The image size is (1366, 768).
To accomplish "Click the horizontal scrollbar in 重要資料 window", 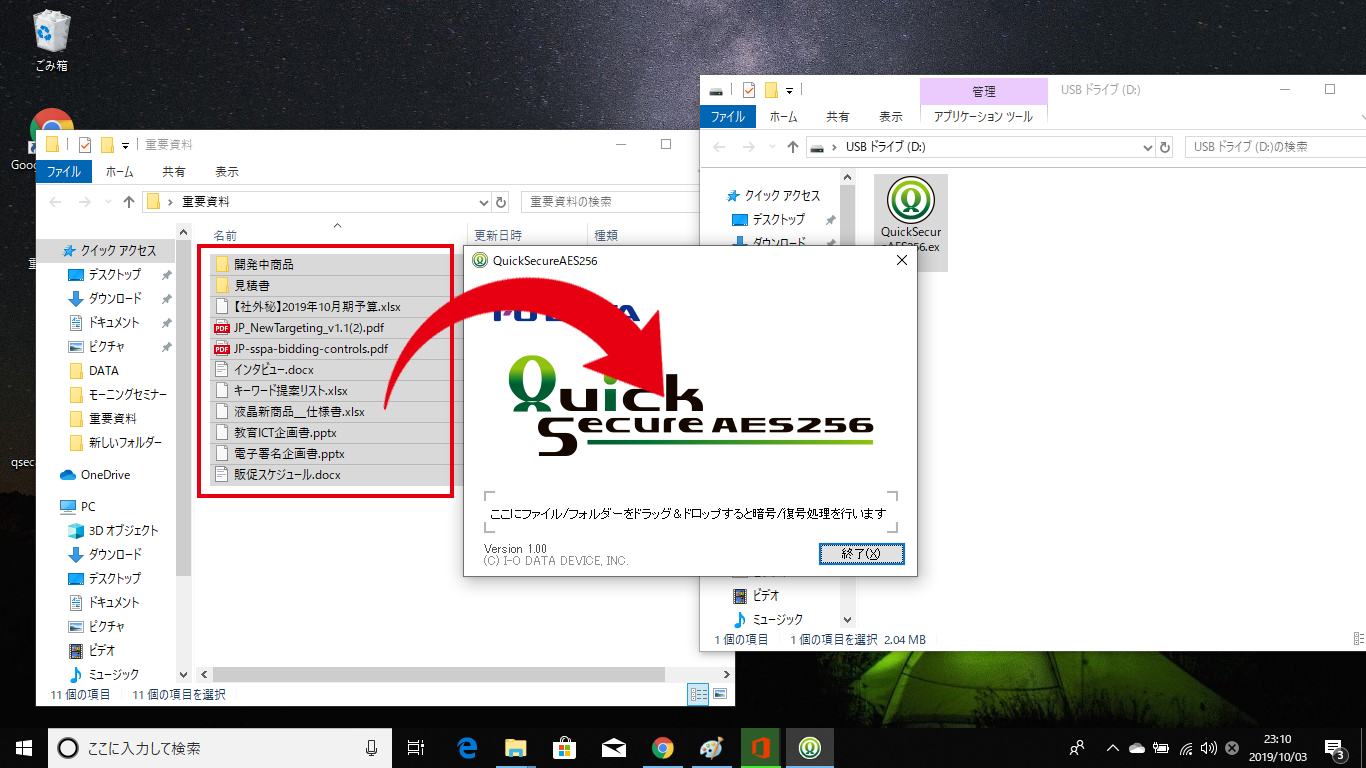I will [437, 675].
